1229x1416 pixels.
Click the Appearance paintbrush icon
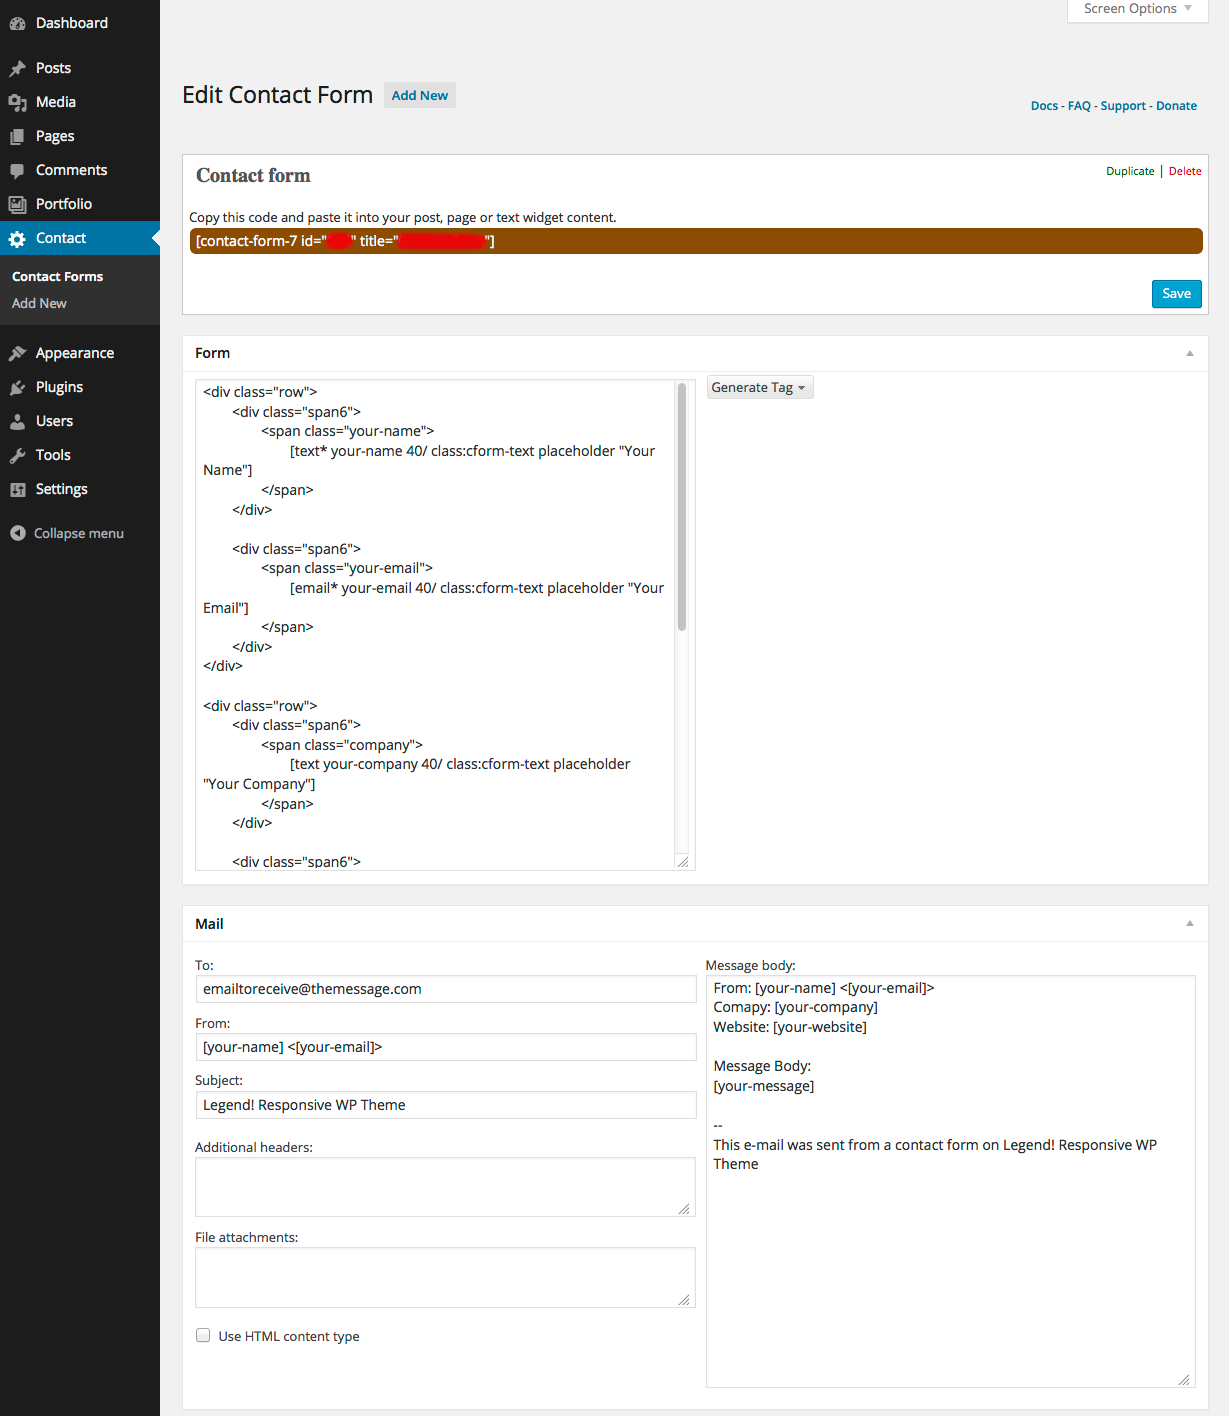tap(17, 353)
